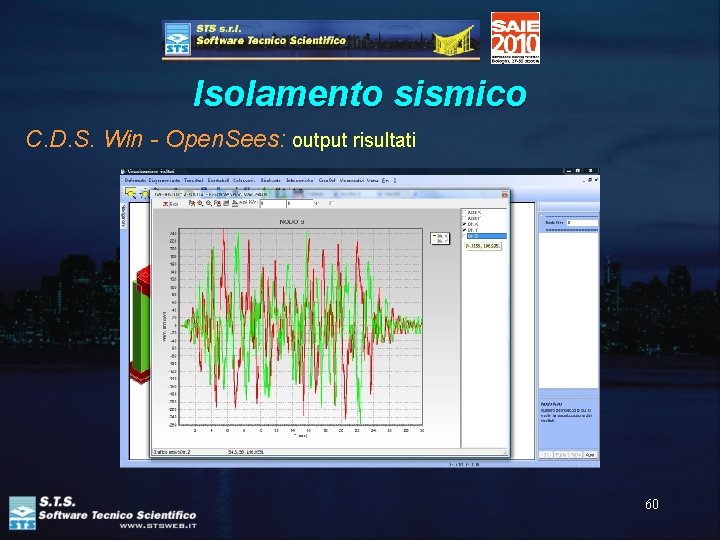
Task: Uncheck the second checked Y series checkbox
Action: (464, 230)
